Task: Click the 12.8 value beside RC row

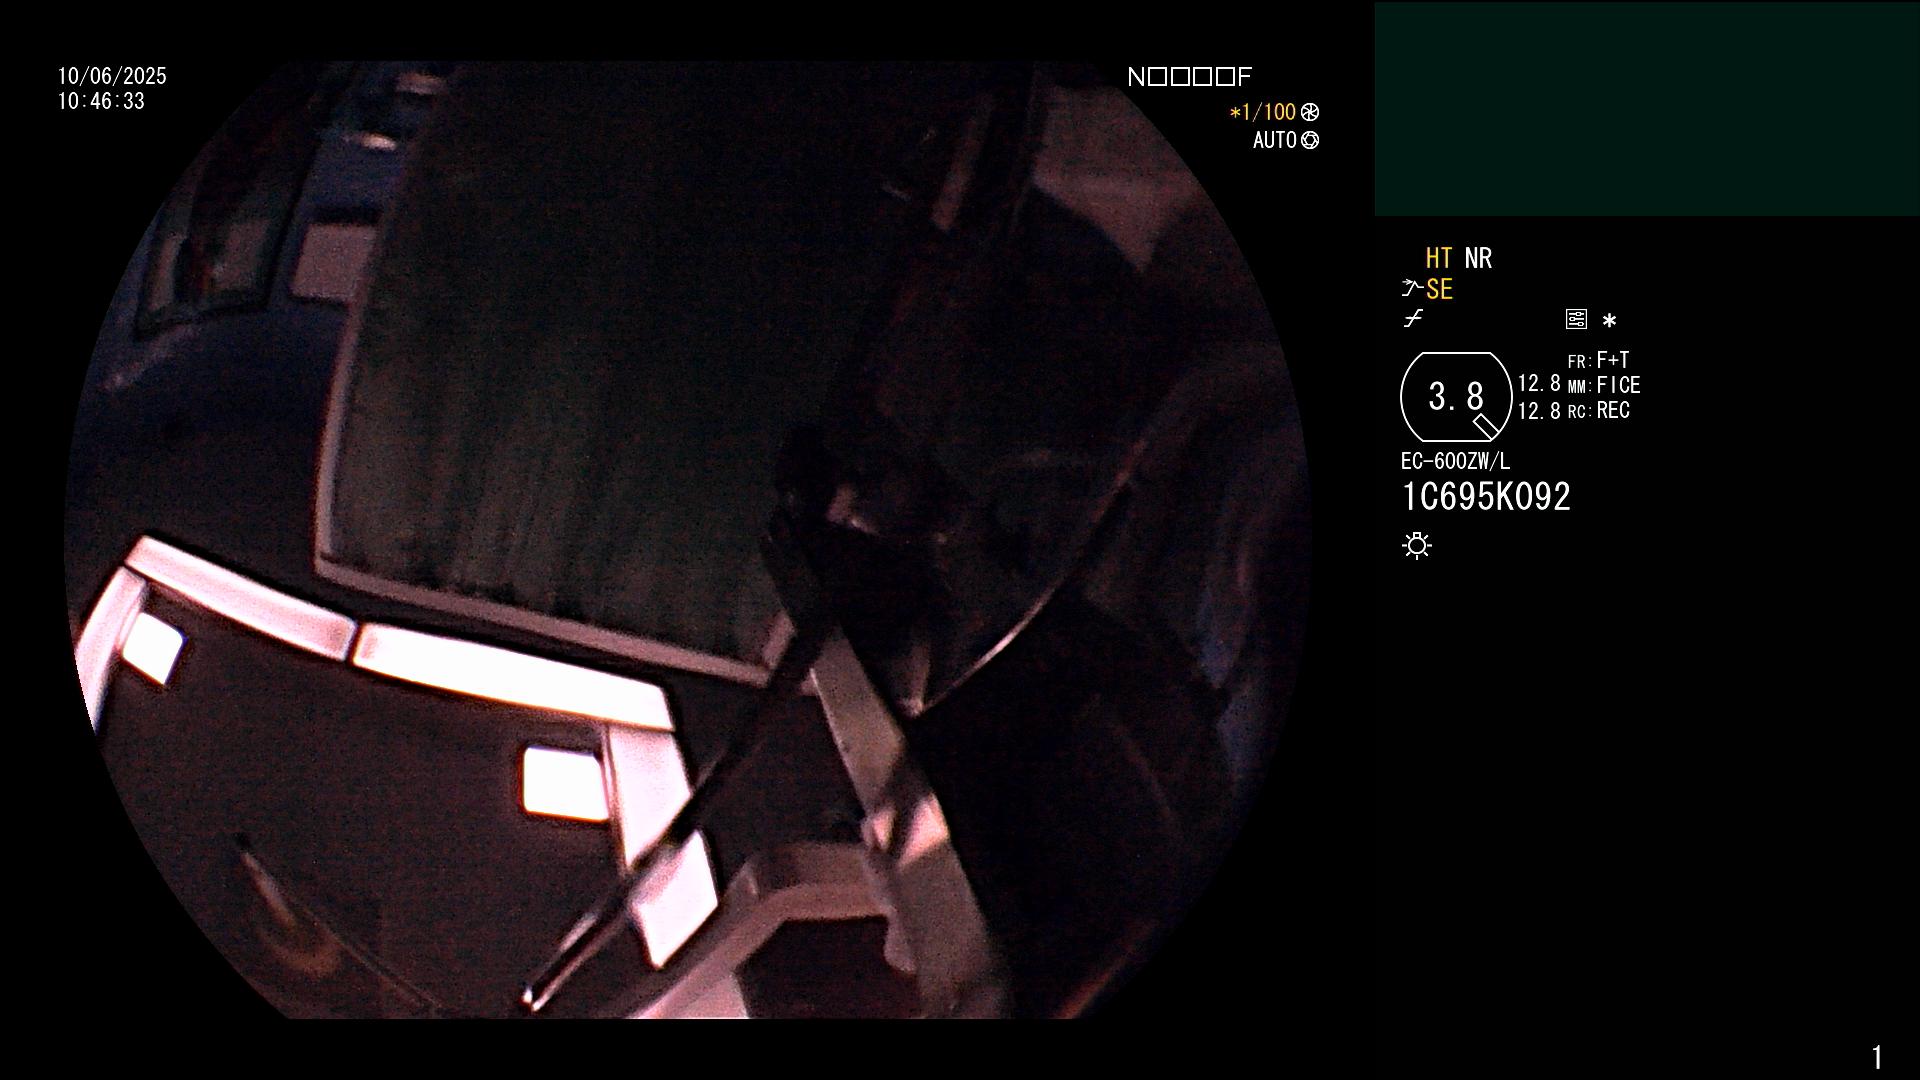Action: click(1539, 411)
